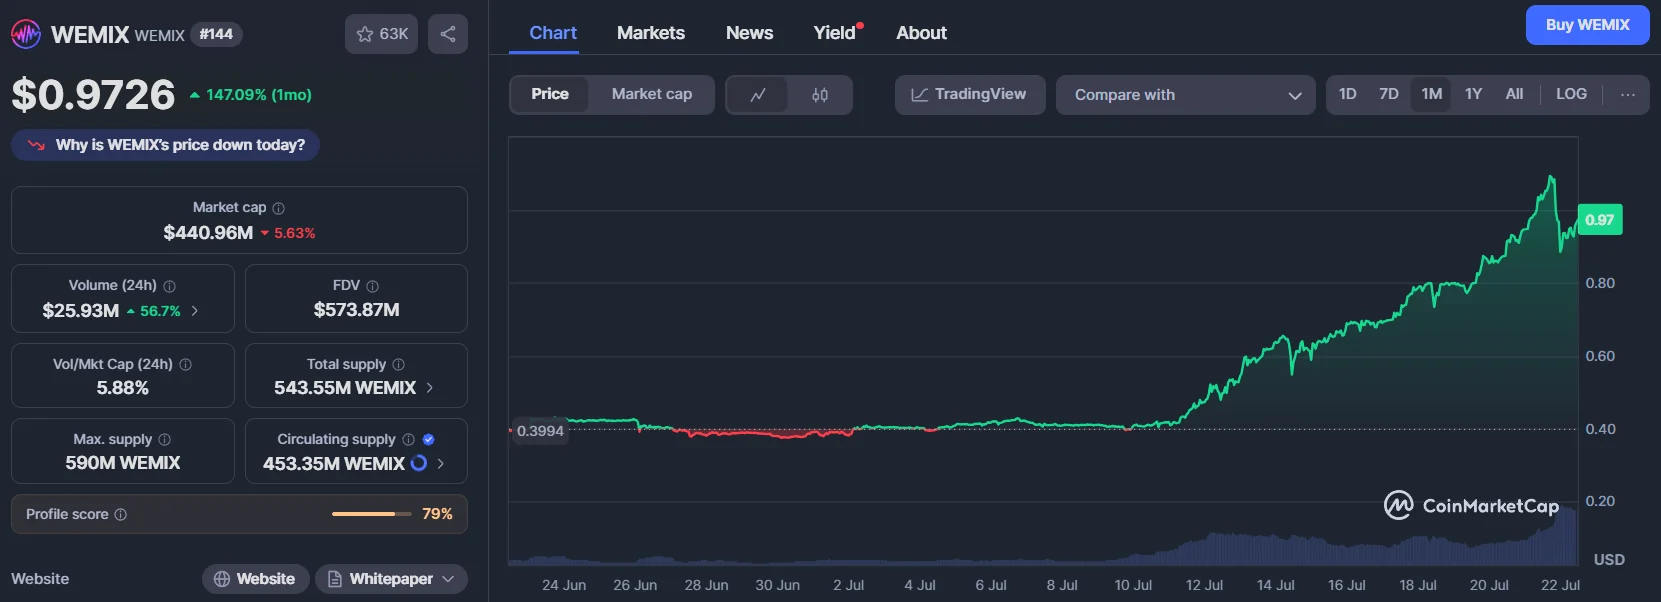The height and width of the screenshot is (602, 1661).
Task: Select 1Y time range
Action: pyautogui.click(x=1473, y=94)
